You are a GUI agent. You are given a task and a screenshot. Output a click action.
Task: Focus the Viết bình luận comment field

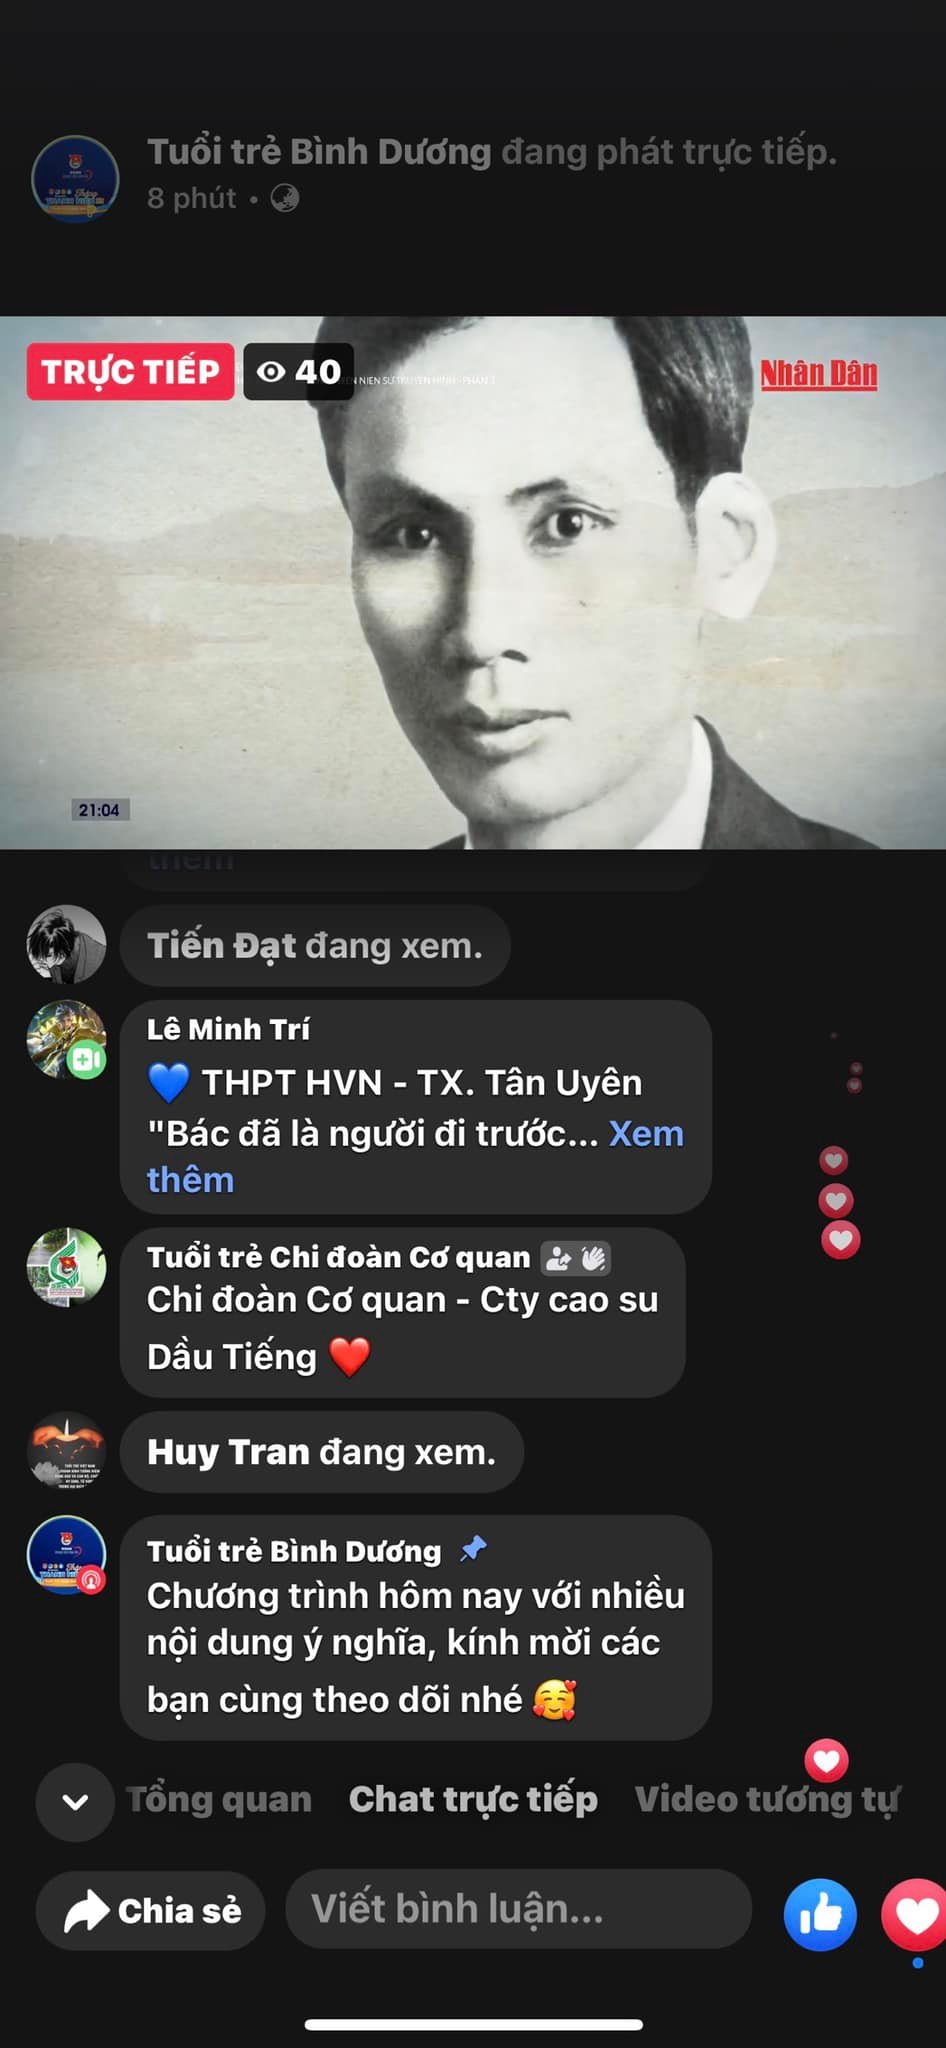518,1909
